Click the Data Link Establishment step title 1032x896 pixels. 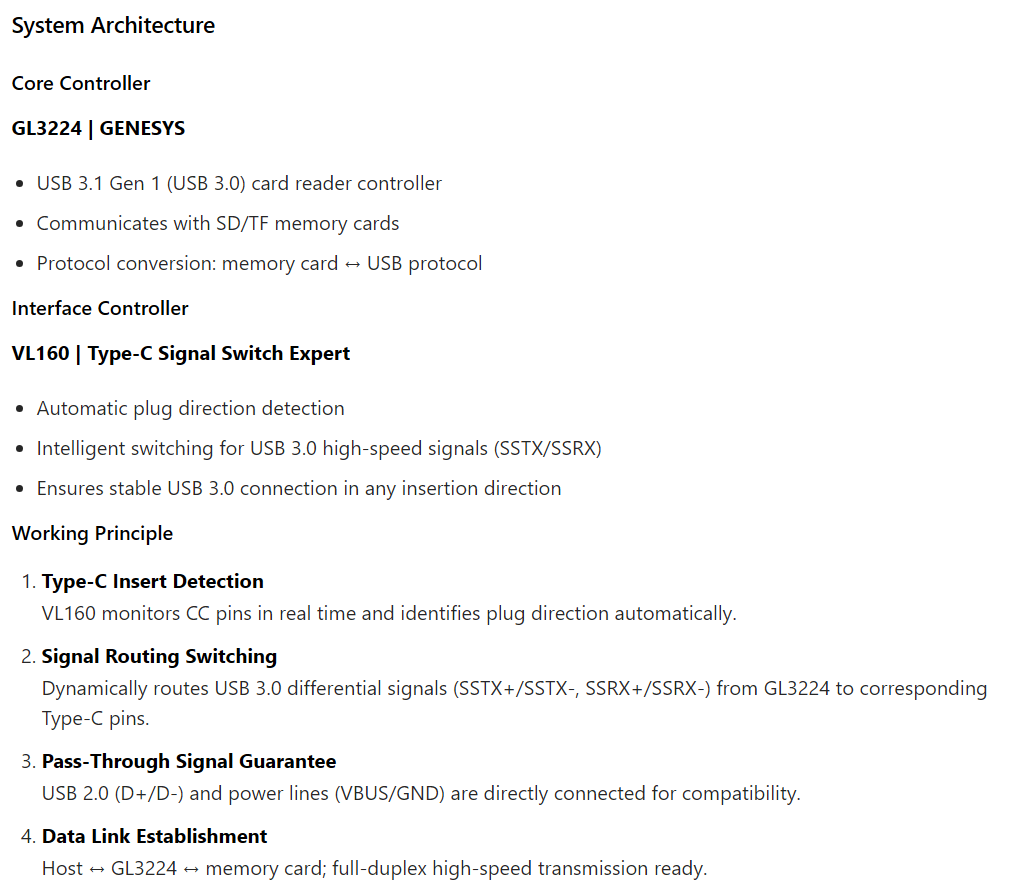pos(154,836)
